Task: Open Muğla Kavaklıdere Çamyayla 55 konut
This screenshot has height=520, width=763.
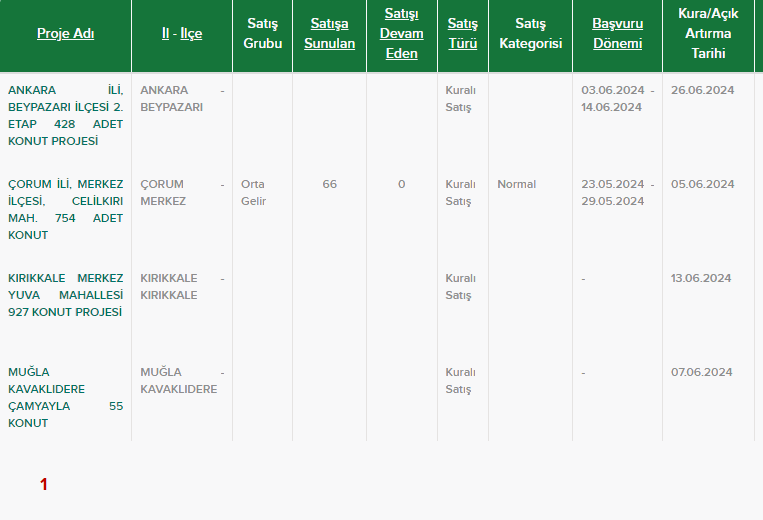Action: (65, 397)
